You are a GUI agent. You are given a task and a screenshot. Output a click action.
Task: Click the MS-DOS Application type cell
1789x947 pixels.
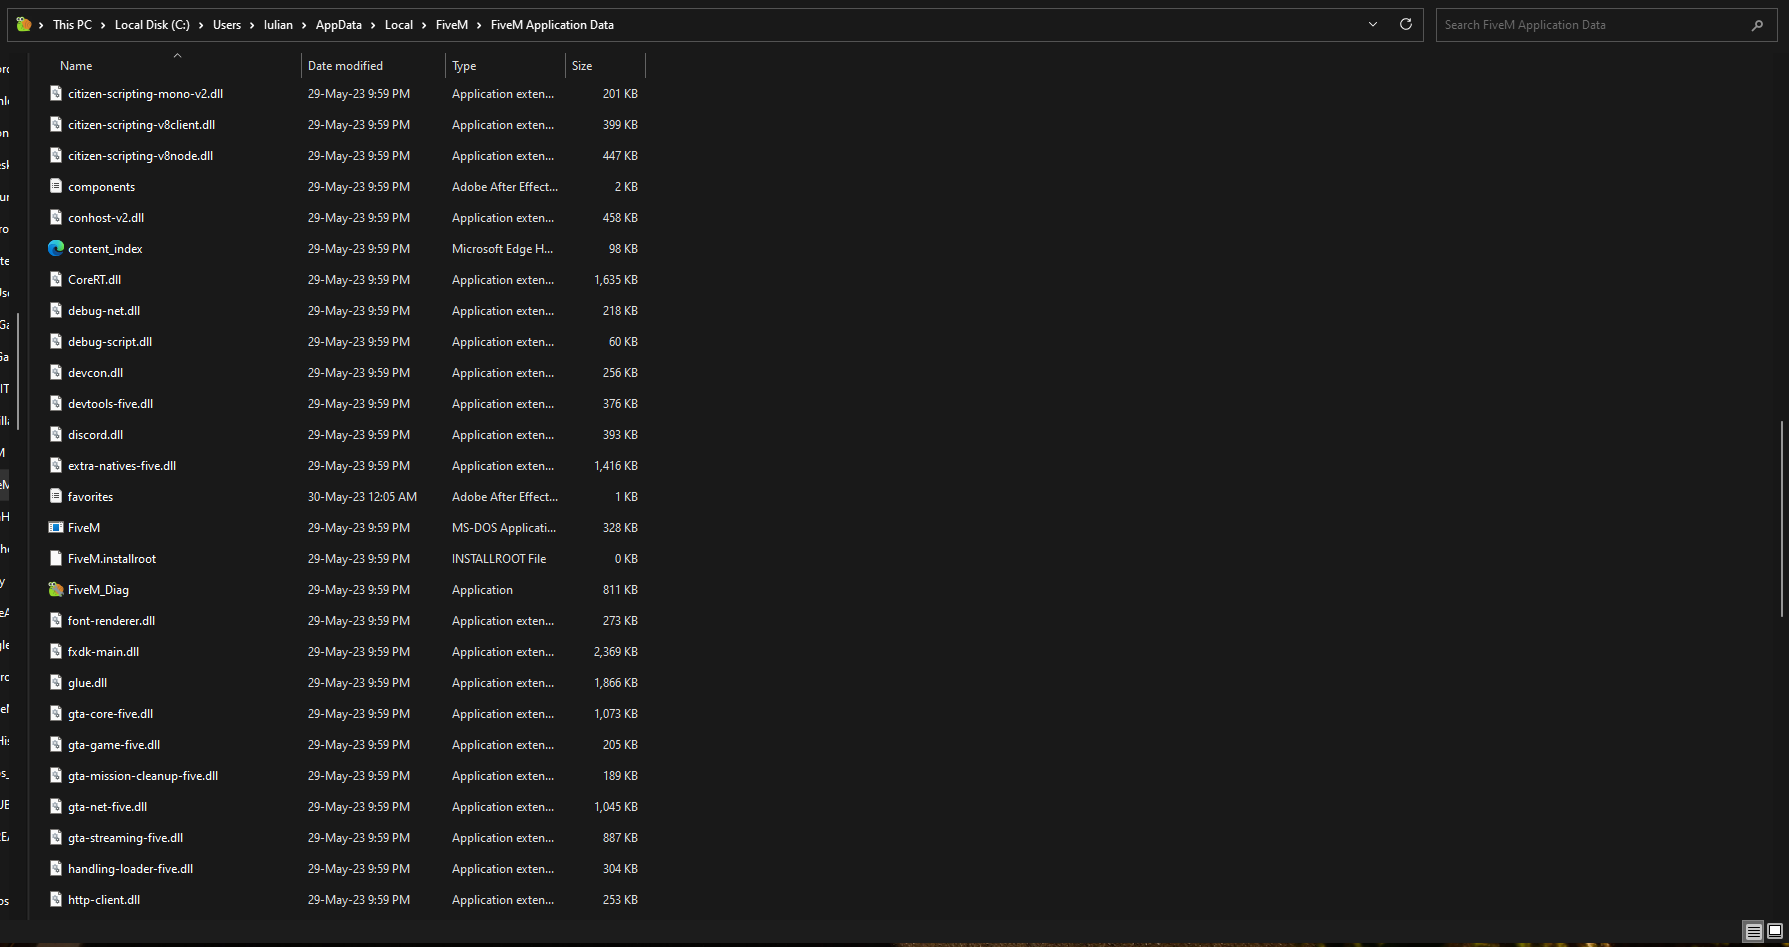504,527
